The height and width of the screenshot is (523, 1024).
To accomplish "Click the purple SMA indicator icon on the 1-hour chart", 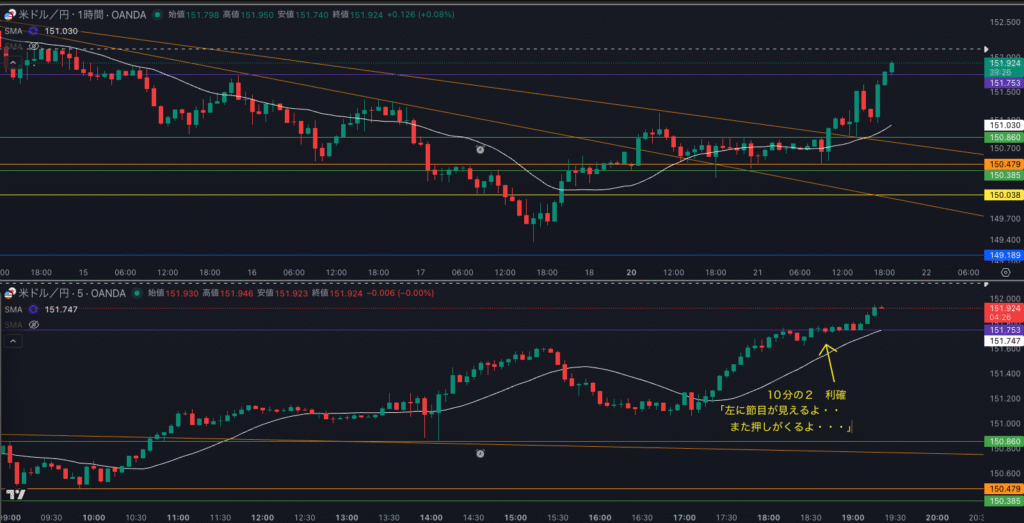I will pyautogui.click(x=33, y=31).
